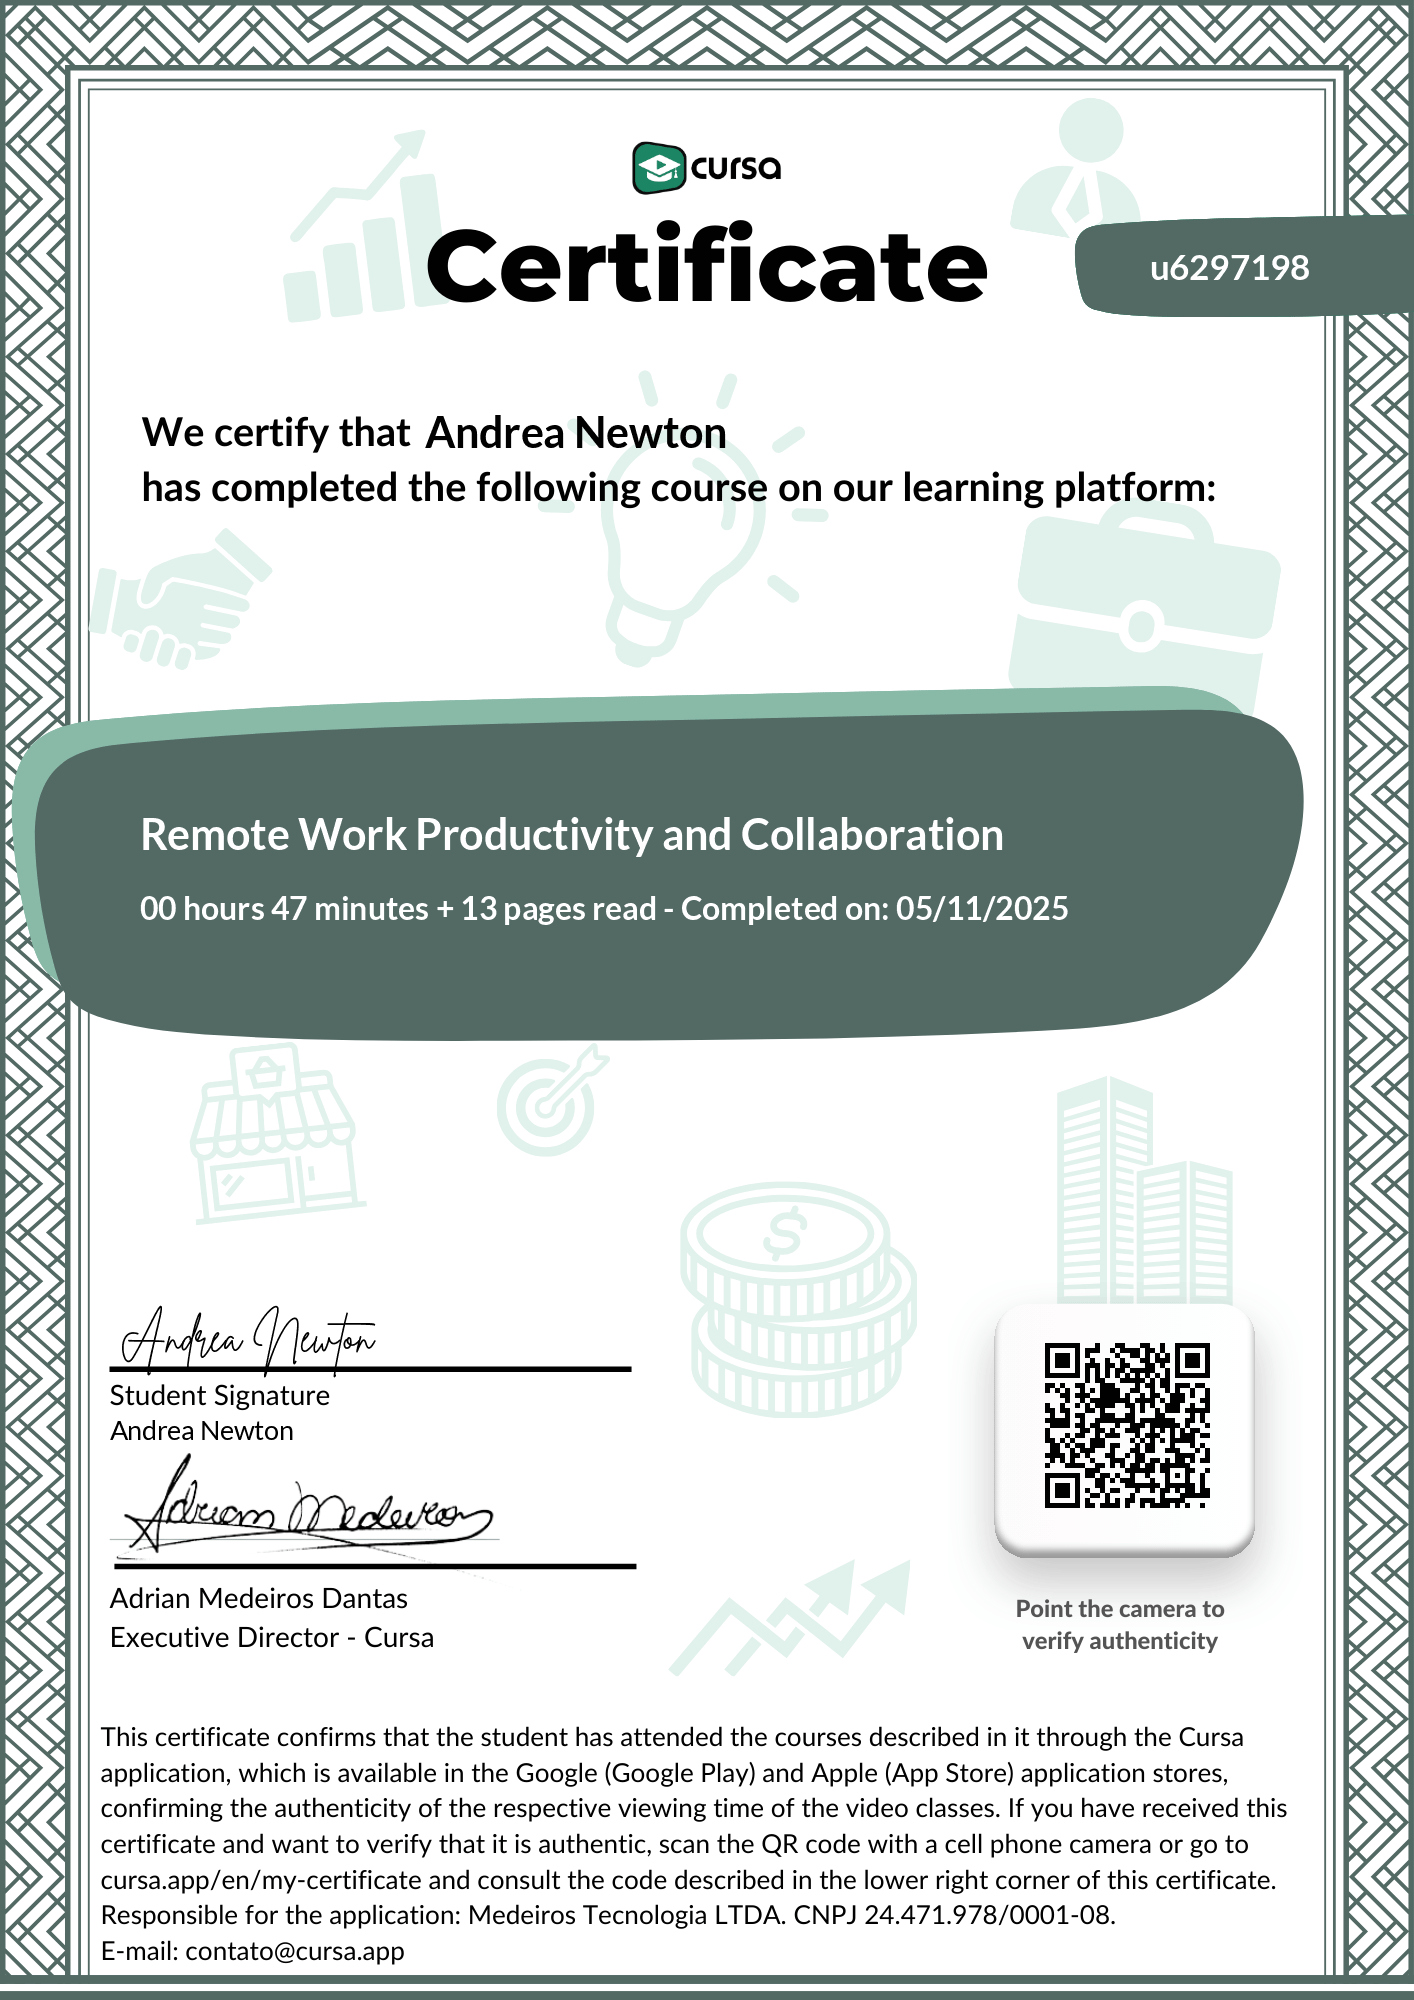The image size is (1414, 2000).
Task: Click the contato@cursa.app email address
Action: pyautogui.click(x=294, y=1951)
